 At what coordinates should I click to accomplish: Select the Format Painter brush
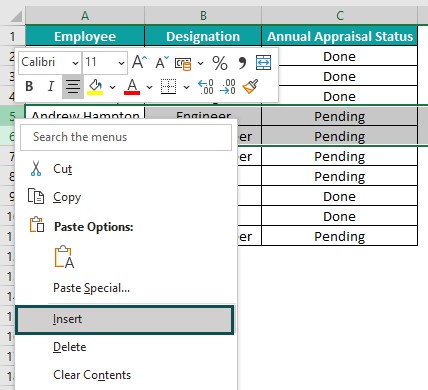pyautogui.click(x=250, y=87)
